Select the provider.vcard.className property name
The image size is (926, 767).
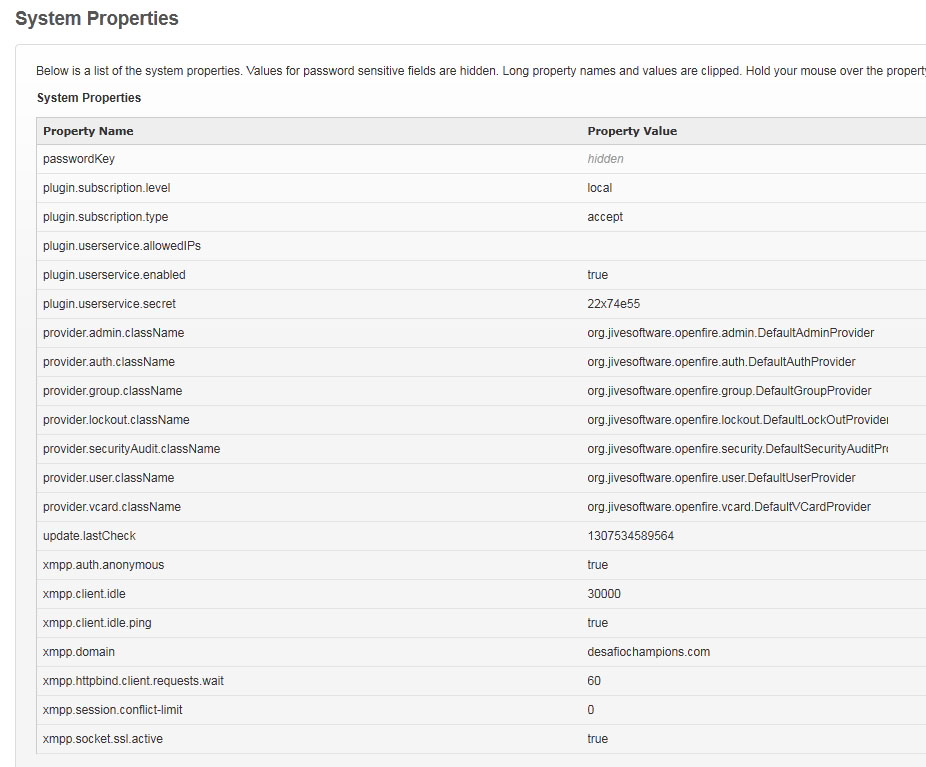[112, 506]
